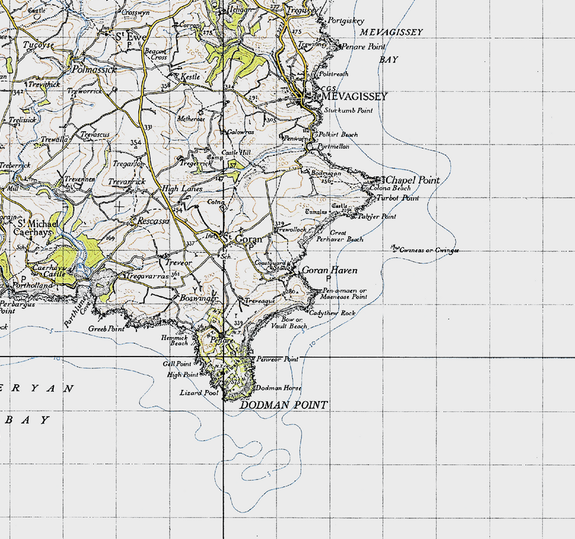Select the Gill Point label

[177, 364]
